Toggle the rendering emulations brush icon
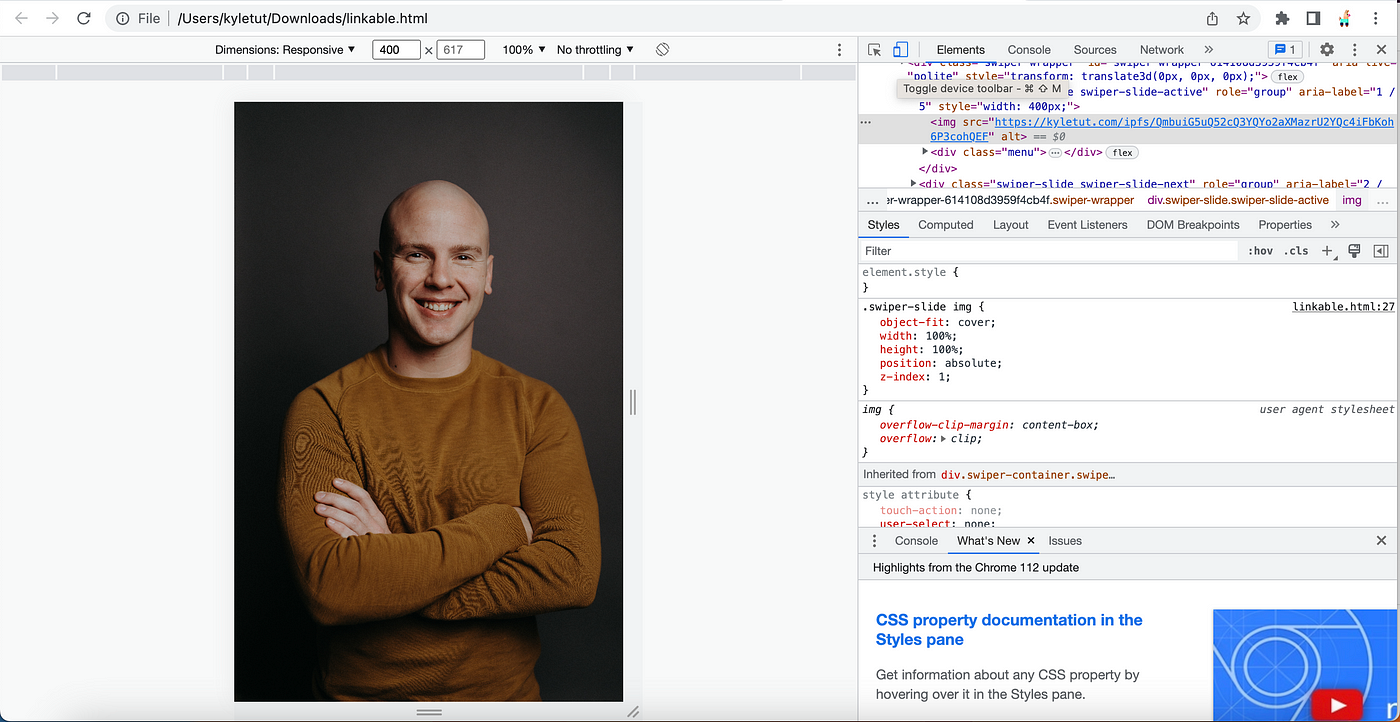1400x722 pixels. [1354, 251]
